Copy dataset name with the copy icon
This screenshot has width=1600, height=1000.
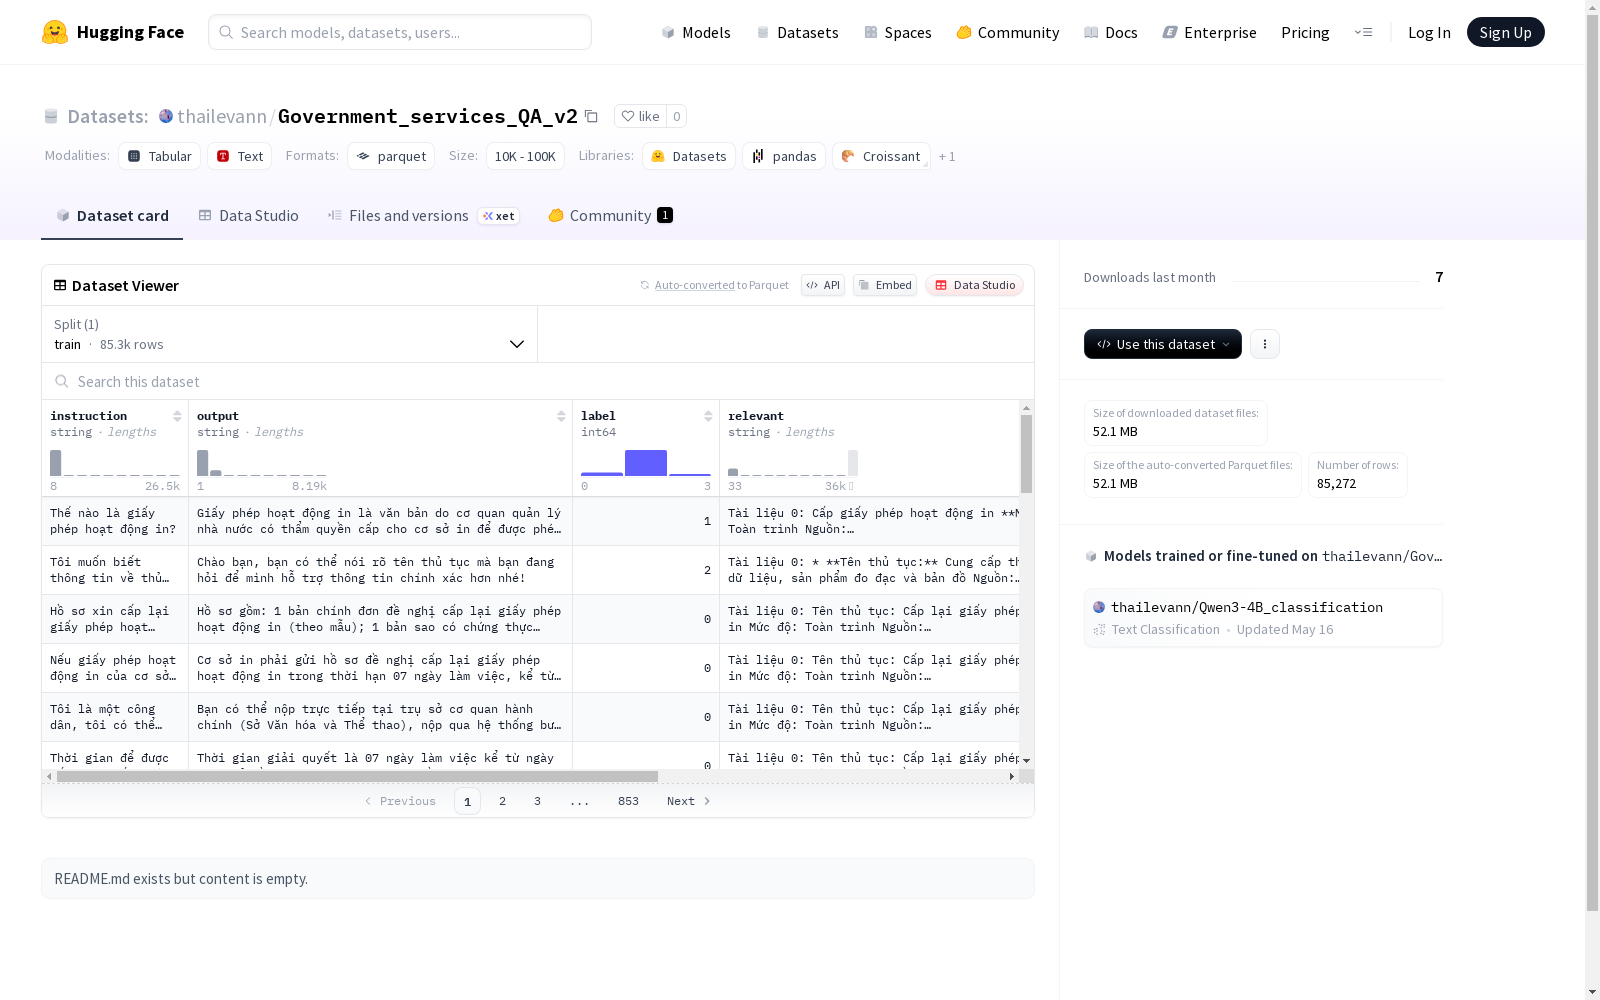[x=591, y=116]
